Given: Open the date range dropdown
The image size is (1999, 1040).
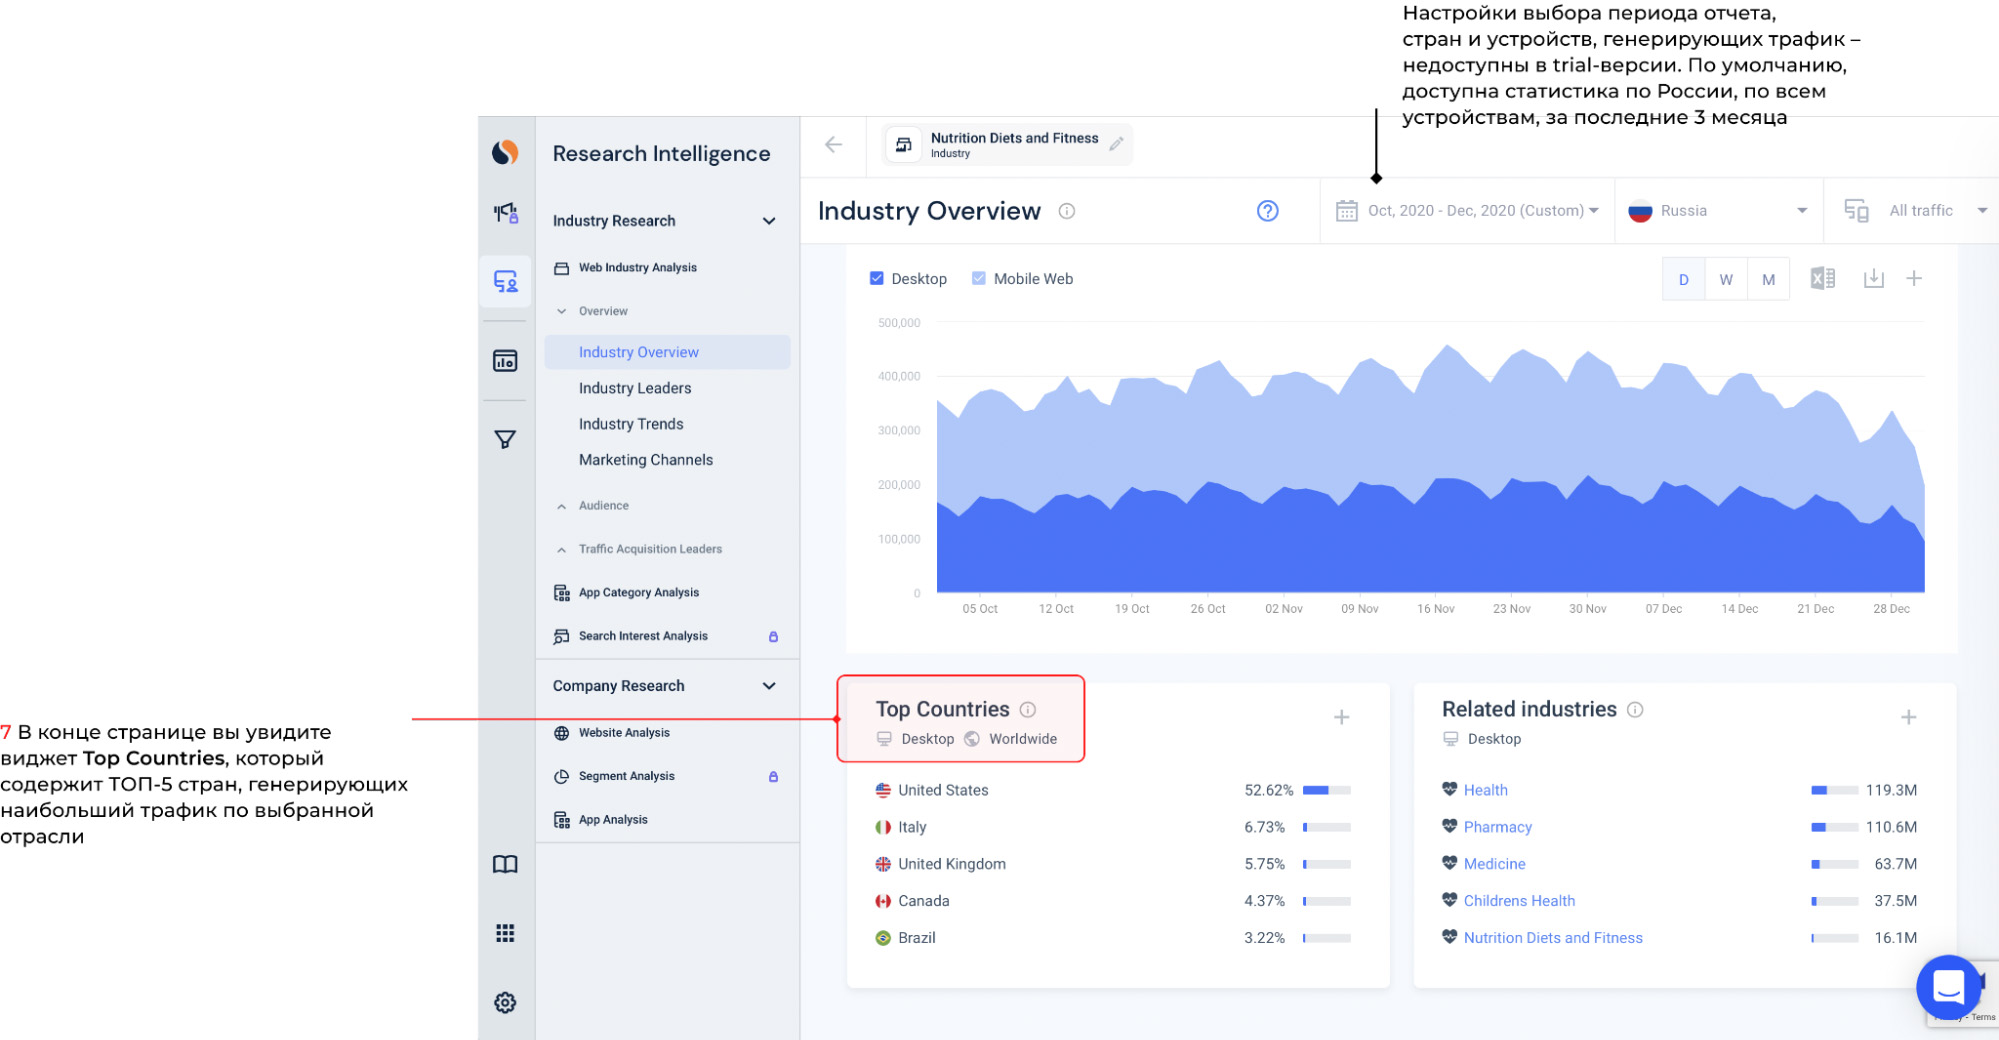Looking at the screenshot, I should tap(1467, 211).
